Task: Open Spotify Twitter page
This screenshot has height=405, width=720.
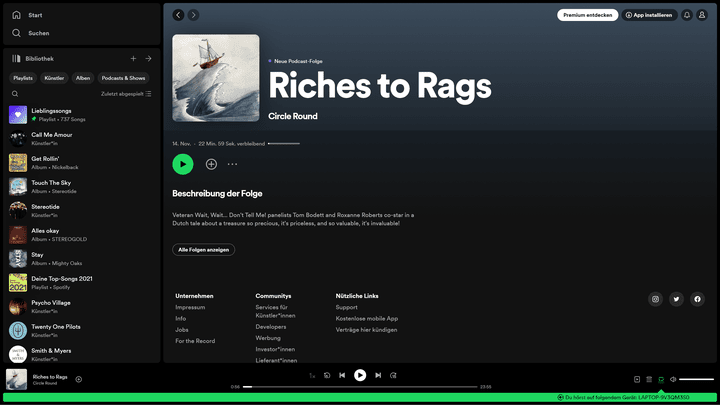Action: 676,299
